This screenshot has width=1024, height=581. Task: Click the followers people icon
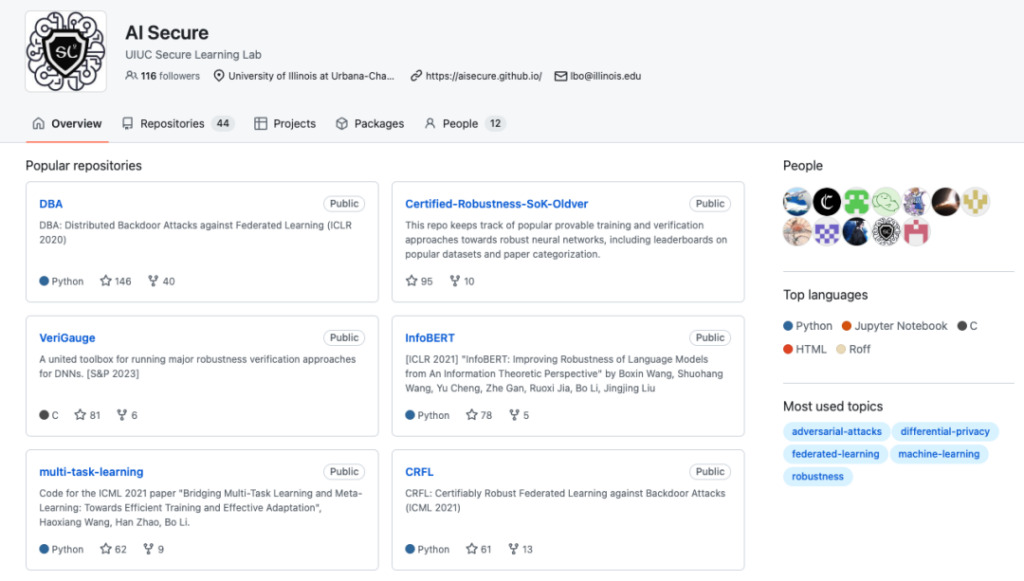coord(131,76)
